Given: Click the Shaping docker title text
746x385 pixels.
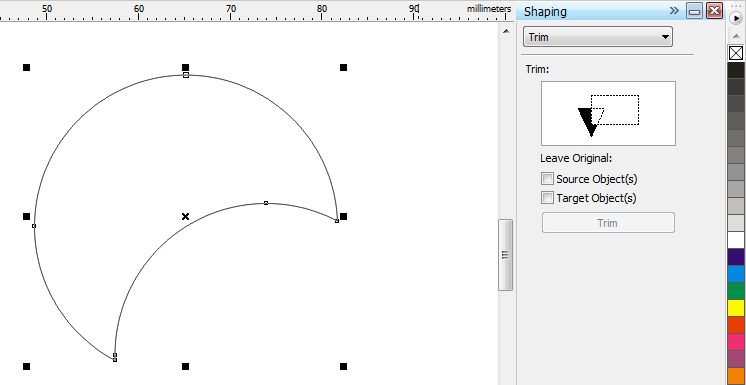Looking at the screenshot, I should [x=545, y=11].
